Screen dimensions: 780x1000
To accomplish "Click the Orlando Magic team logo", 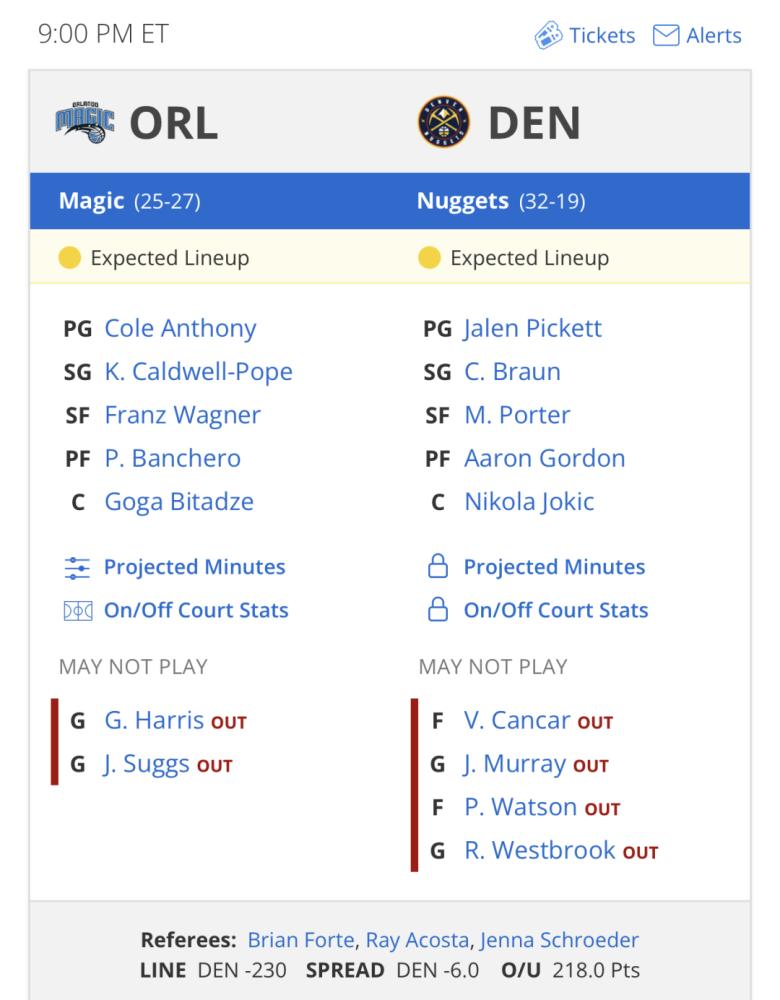I will (85, 122).
